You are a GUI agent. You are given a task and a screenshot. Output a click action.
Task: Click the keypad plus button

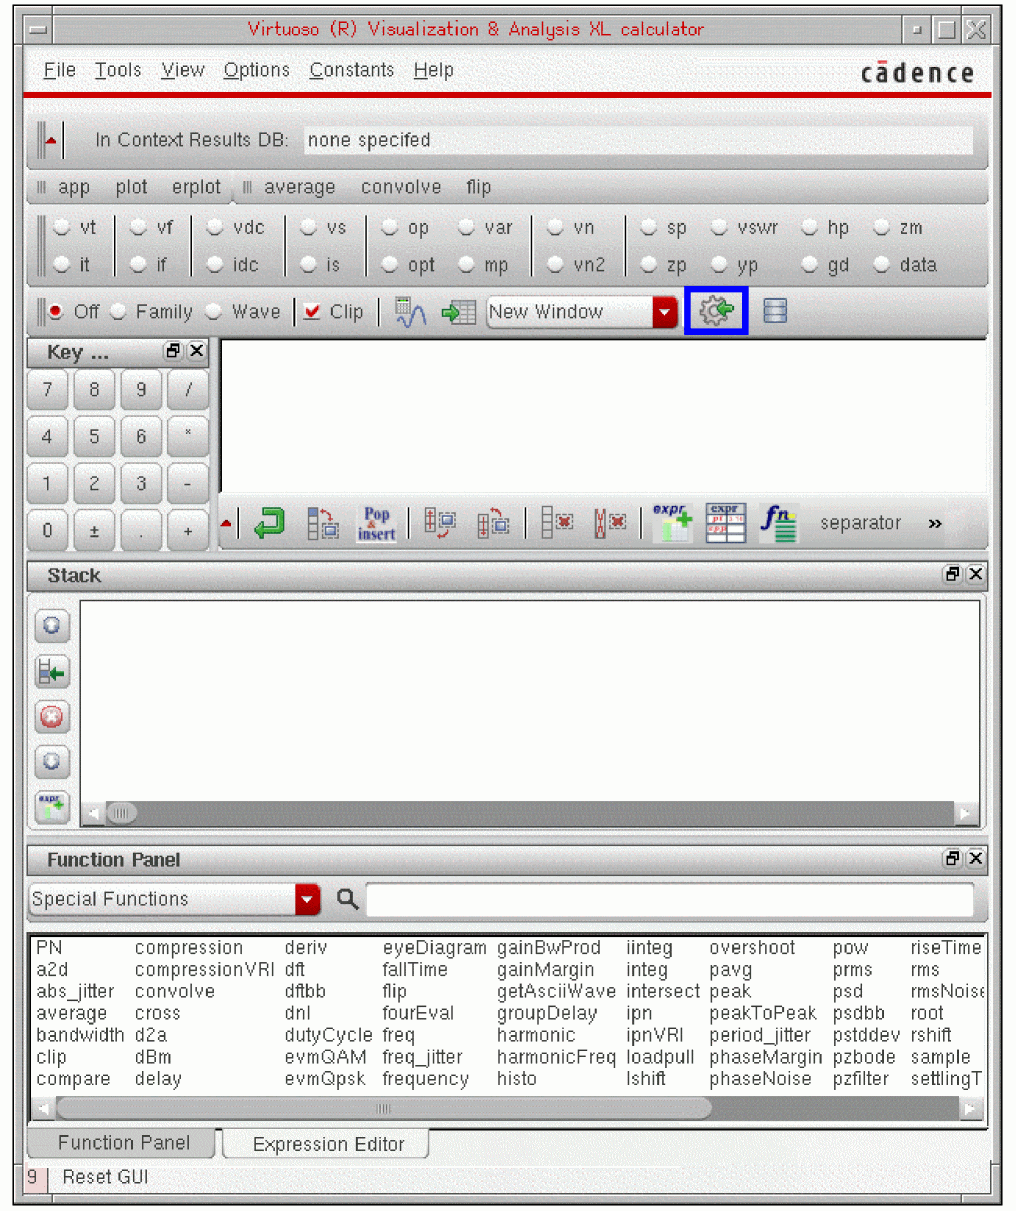pos(188,531)
